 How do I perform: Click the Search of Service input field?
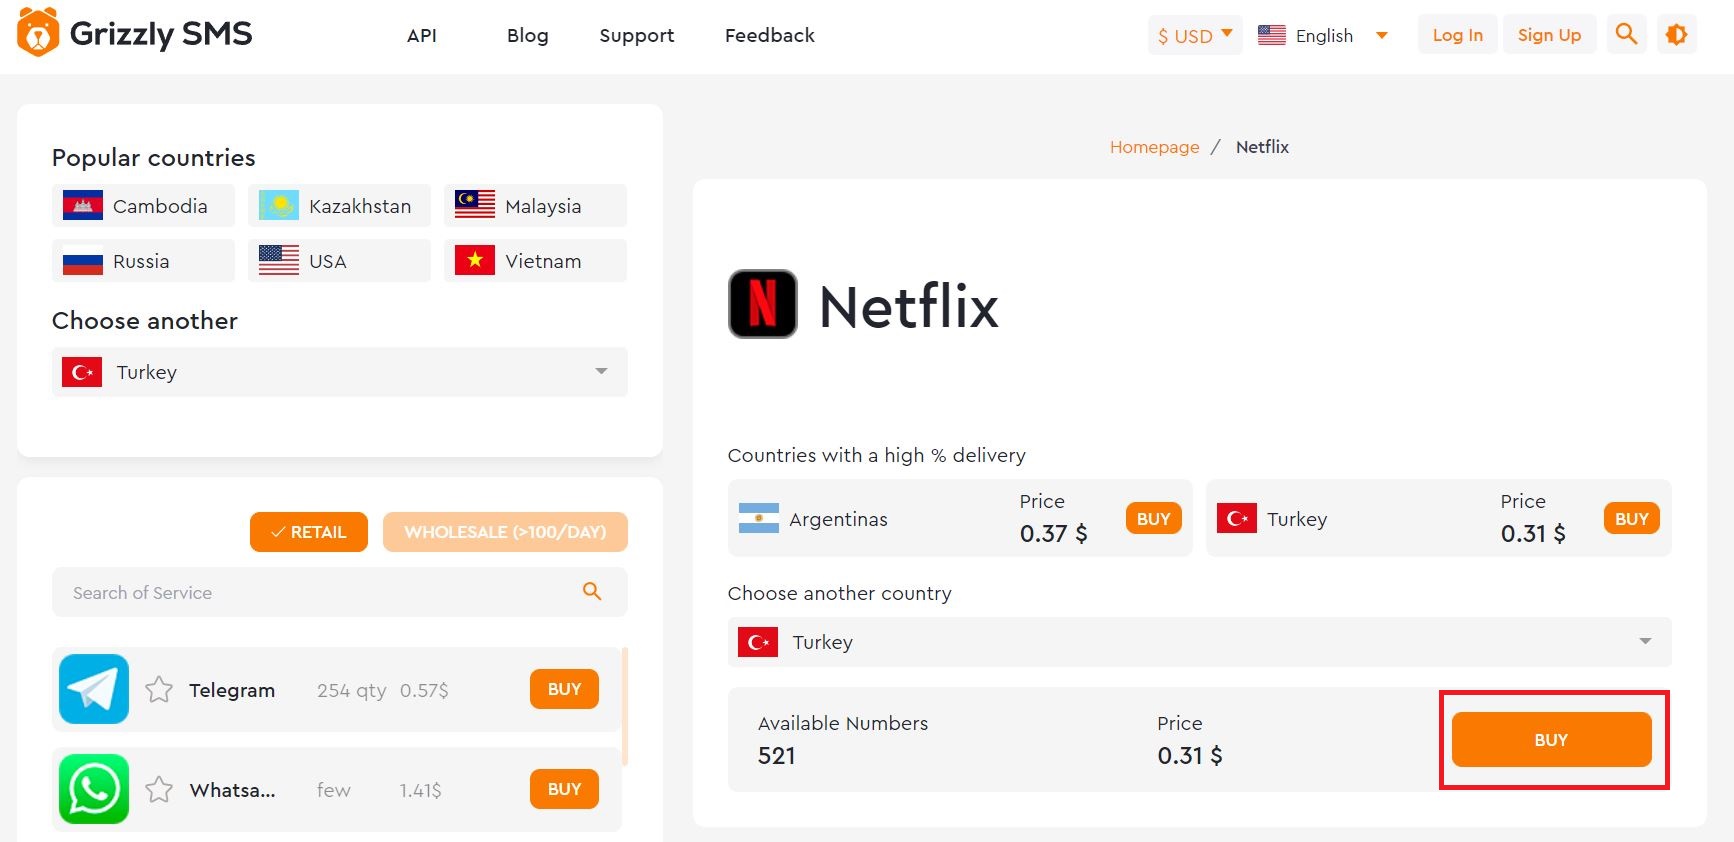(x=340, y=592)
